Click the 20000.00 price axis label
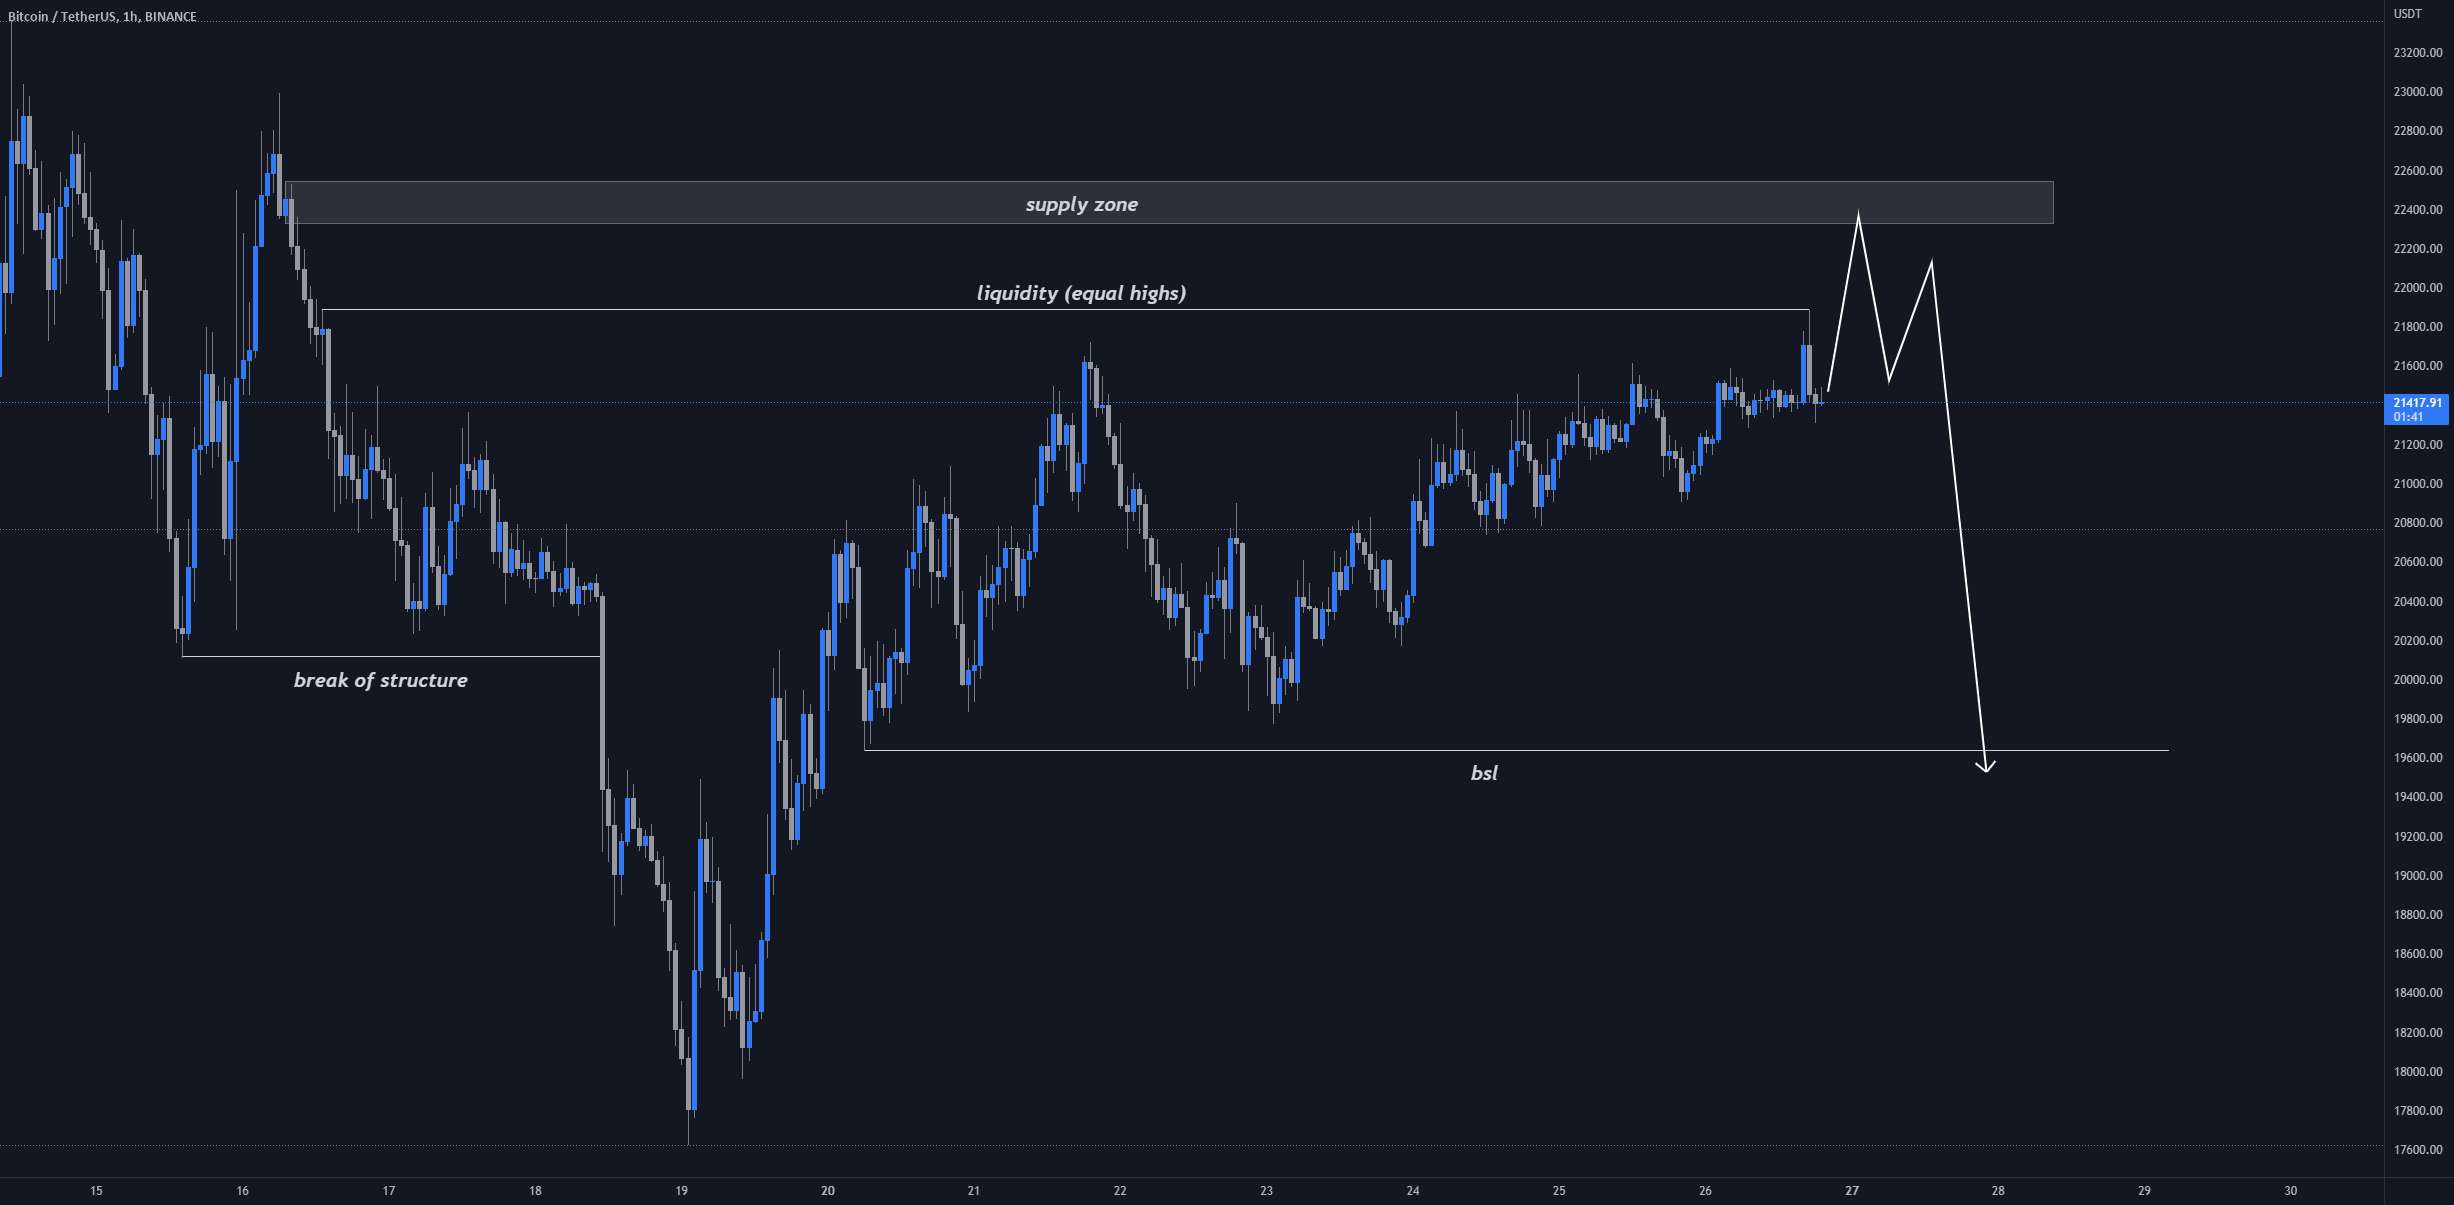Screen dimensions: 2454x1205 pyautogui.click(x=2418, y=680)
